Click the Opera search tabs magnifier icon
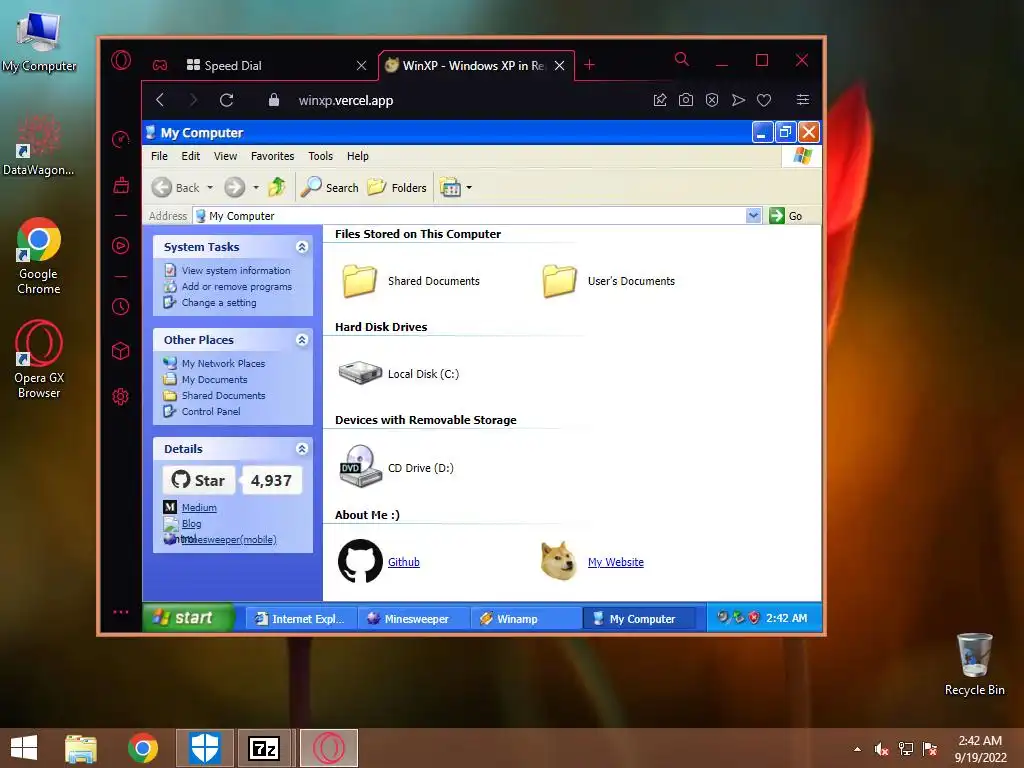Viewport: 1024px width, 768px height. [x=682, y=59]
